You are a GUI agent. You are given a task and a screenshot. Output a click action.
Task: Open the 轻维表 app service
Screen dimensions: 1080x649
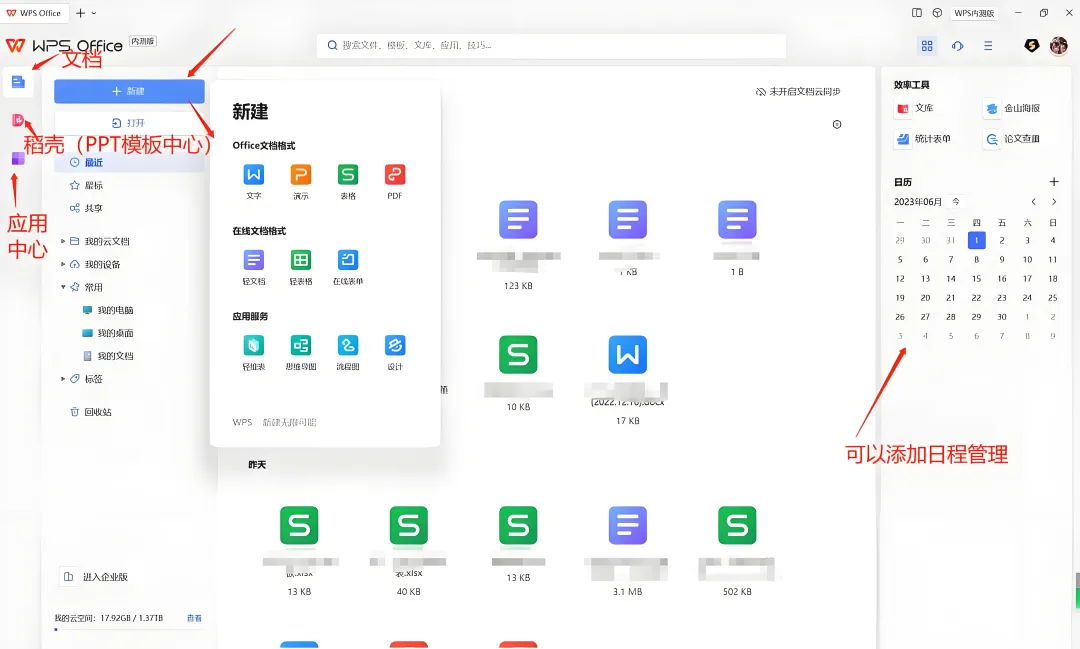click(253, 353)
